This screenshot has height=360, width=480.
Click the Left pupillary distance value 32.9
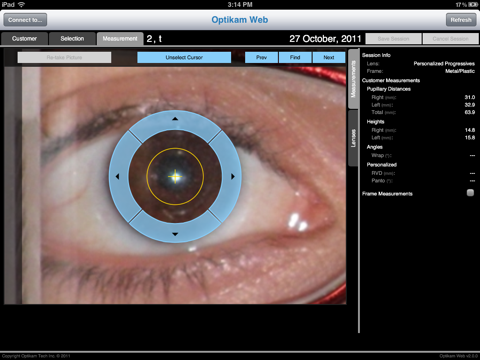tap(470, 105)
